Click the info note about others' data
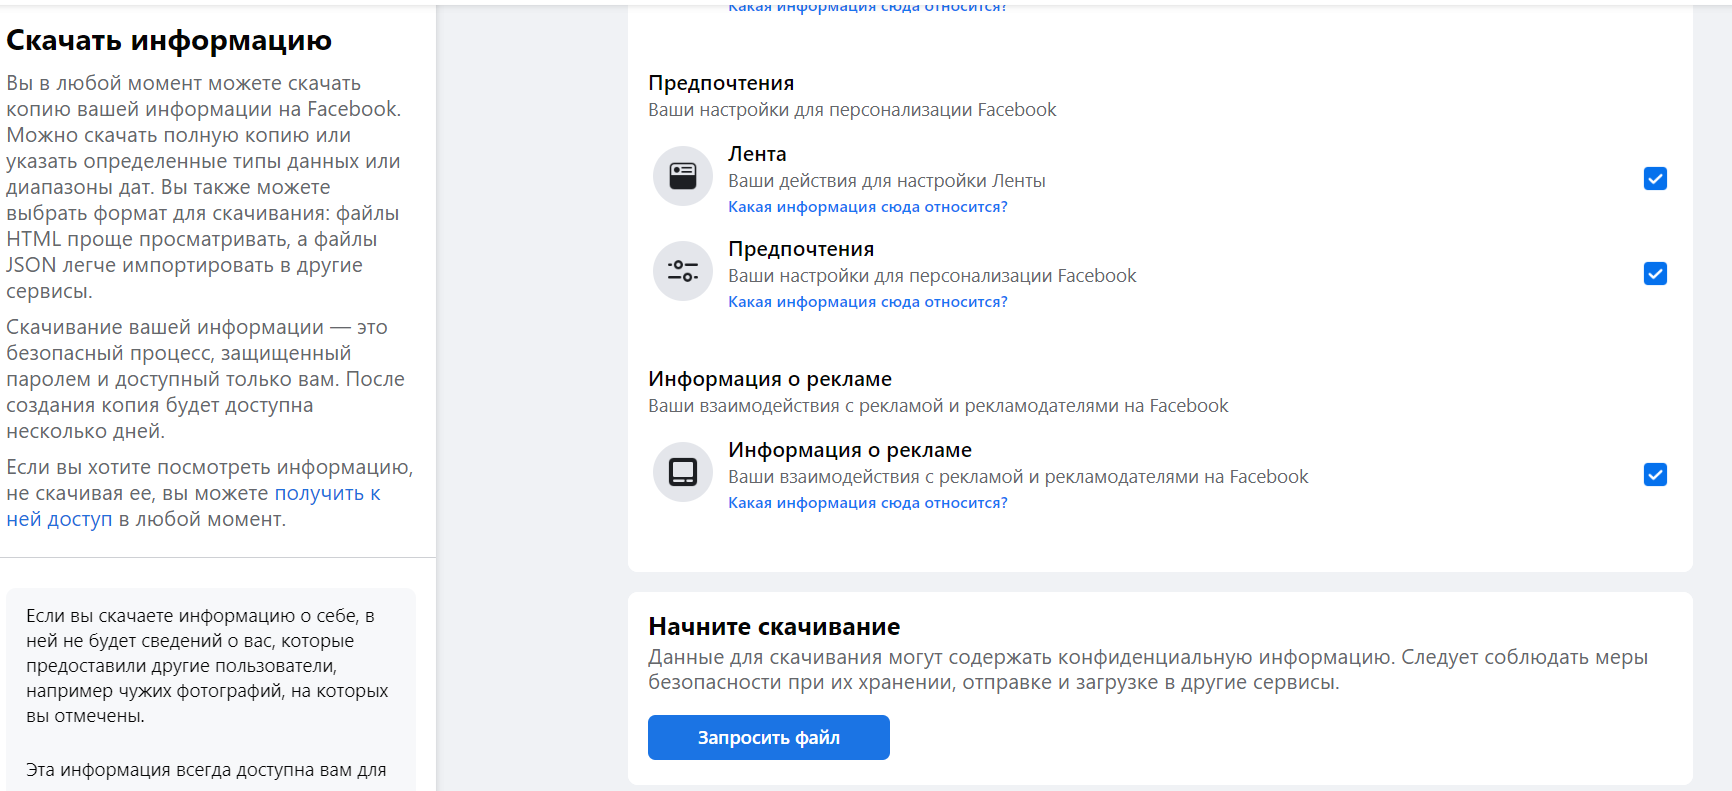The height and width of the screenshot is (791, 1732). [x=207, y=666]
